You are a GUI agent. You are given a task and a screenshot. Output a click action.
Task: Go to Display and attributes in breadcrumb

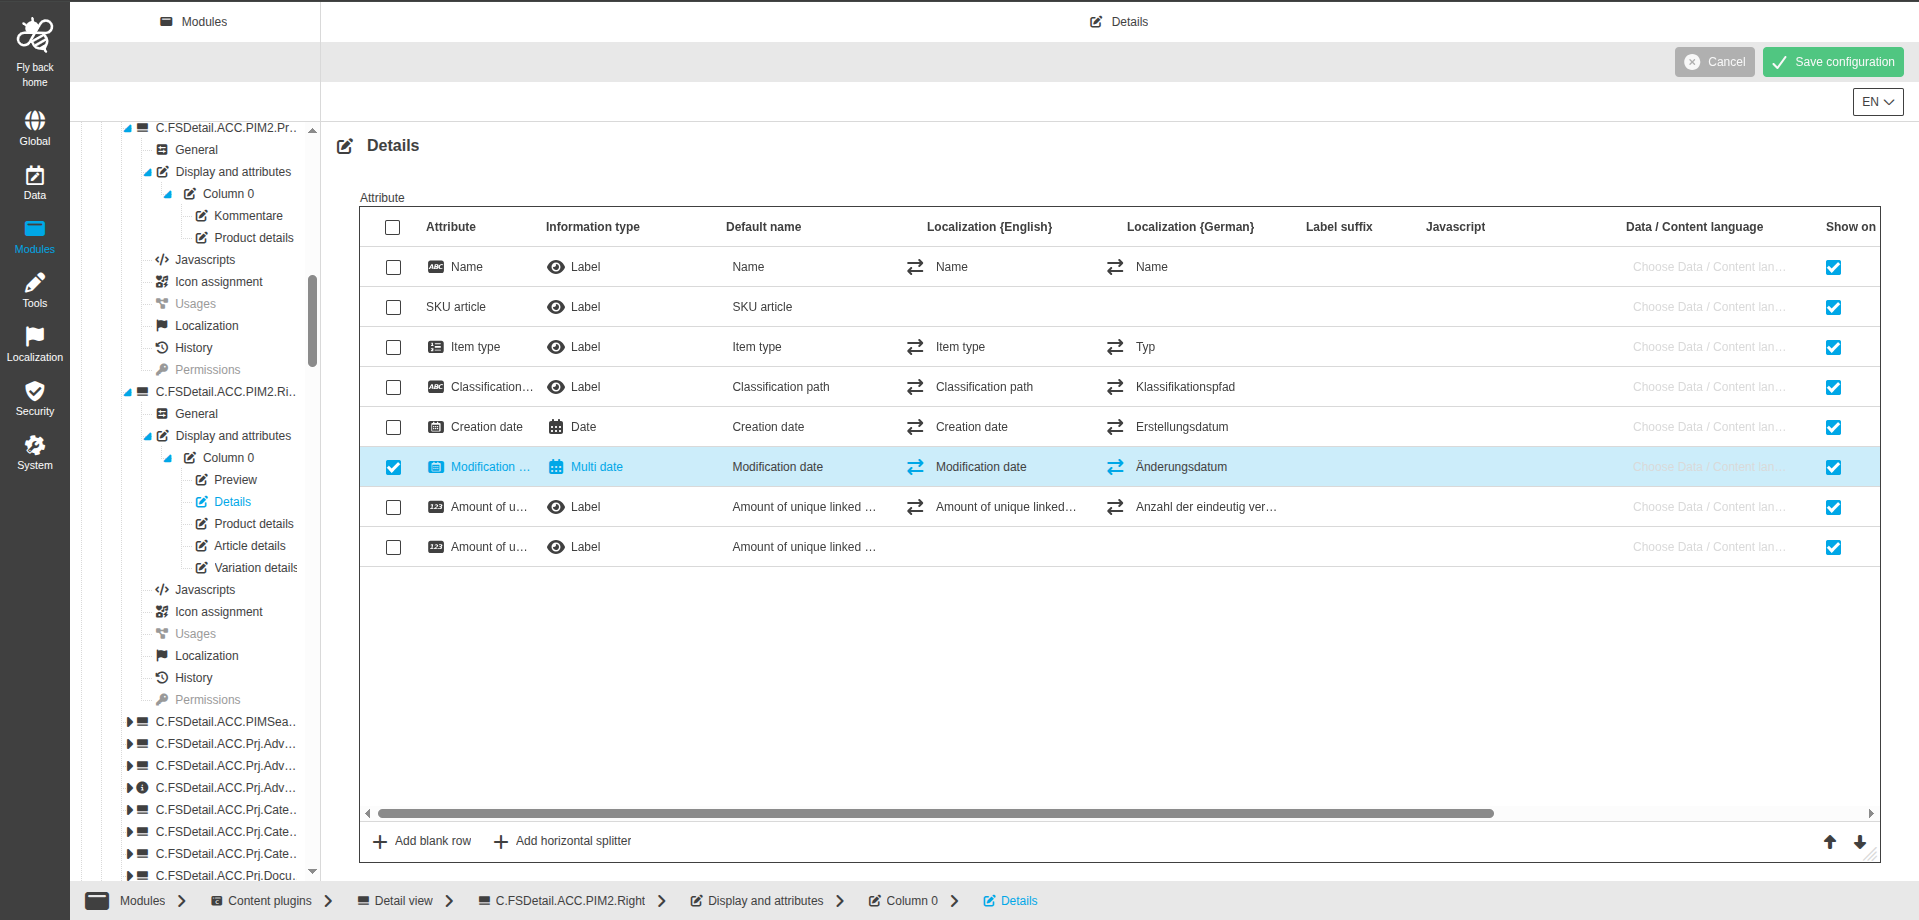click(x=757, y=901)
